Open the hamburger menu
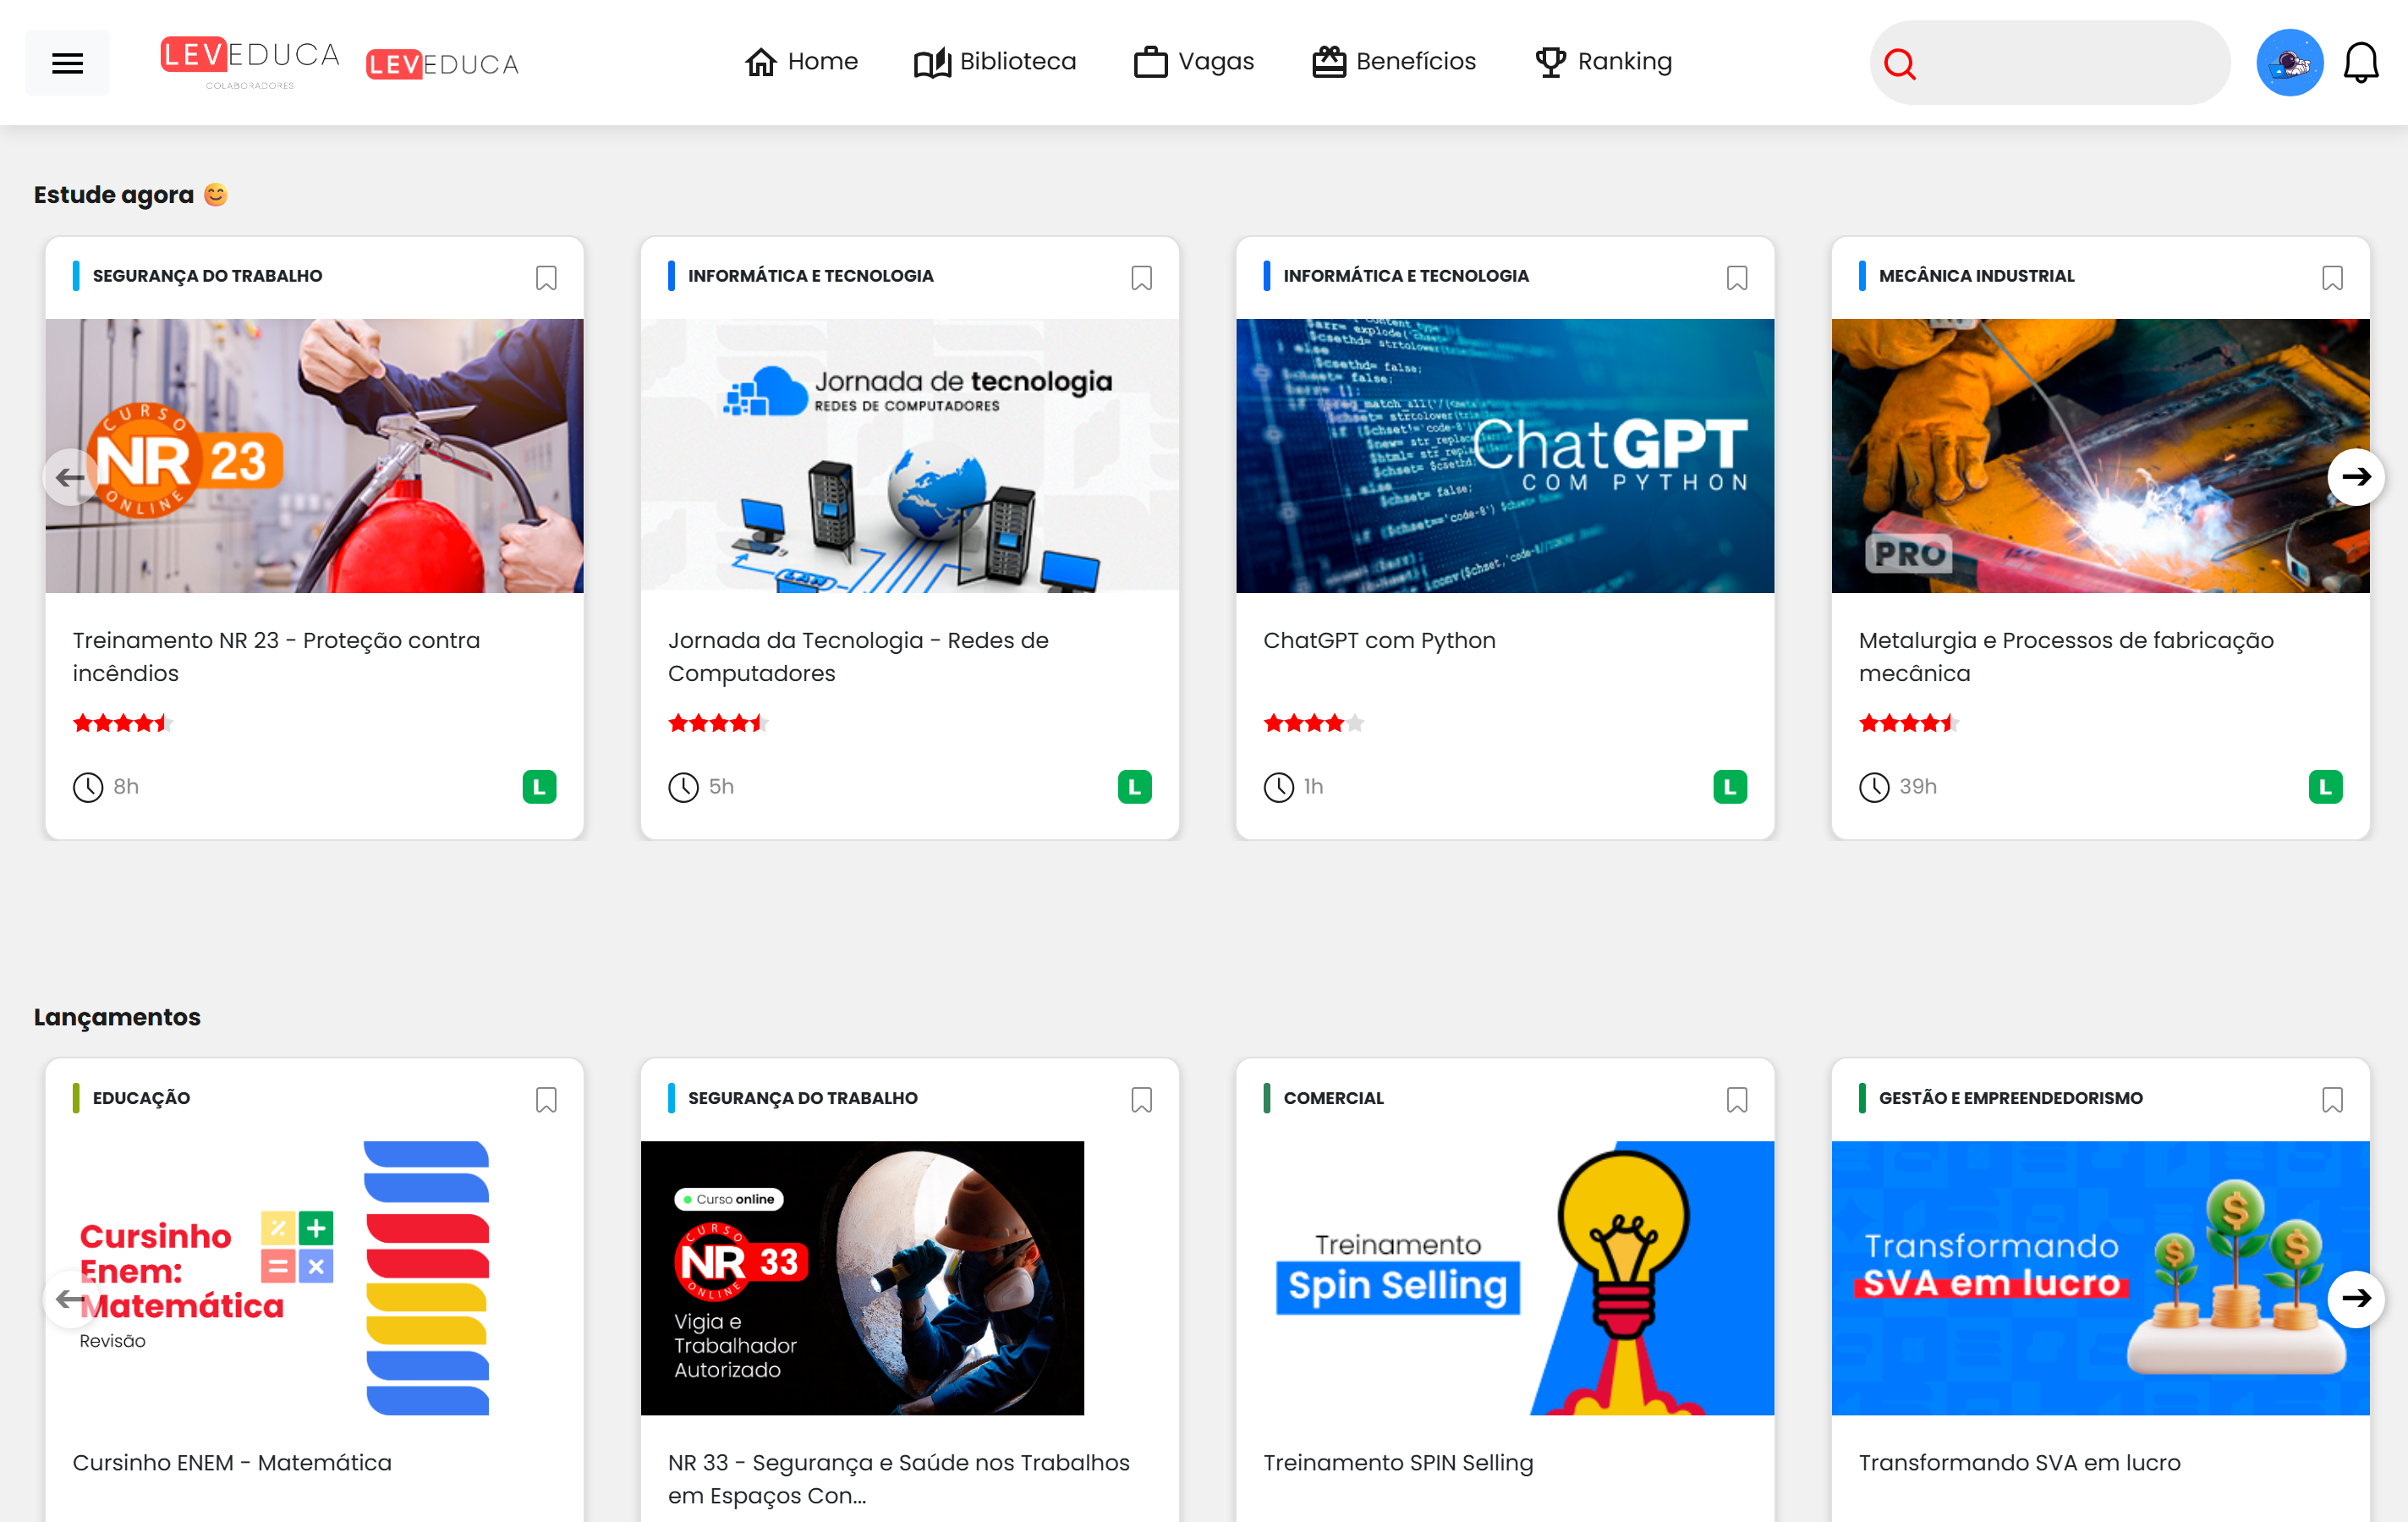 (x=67, y=63)
